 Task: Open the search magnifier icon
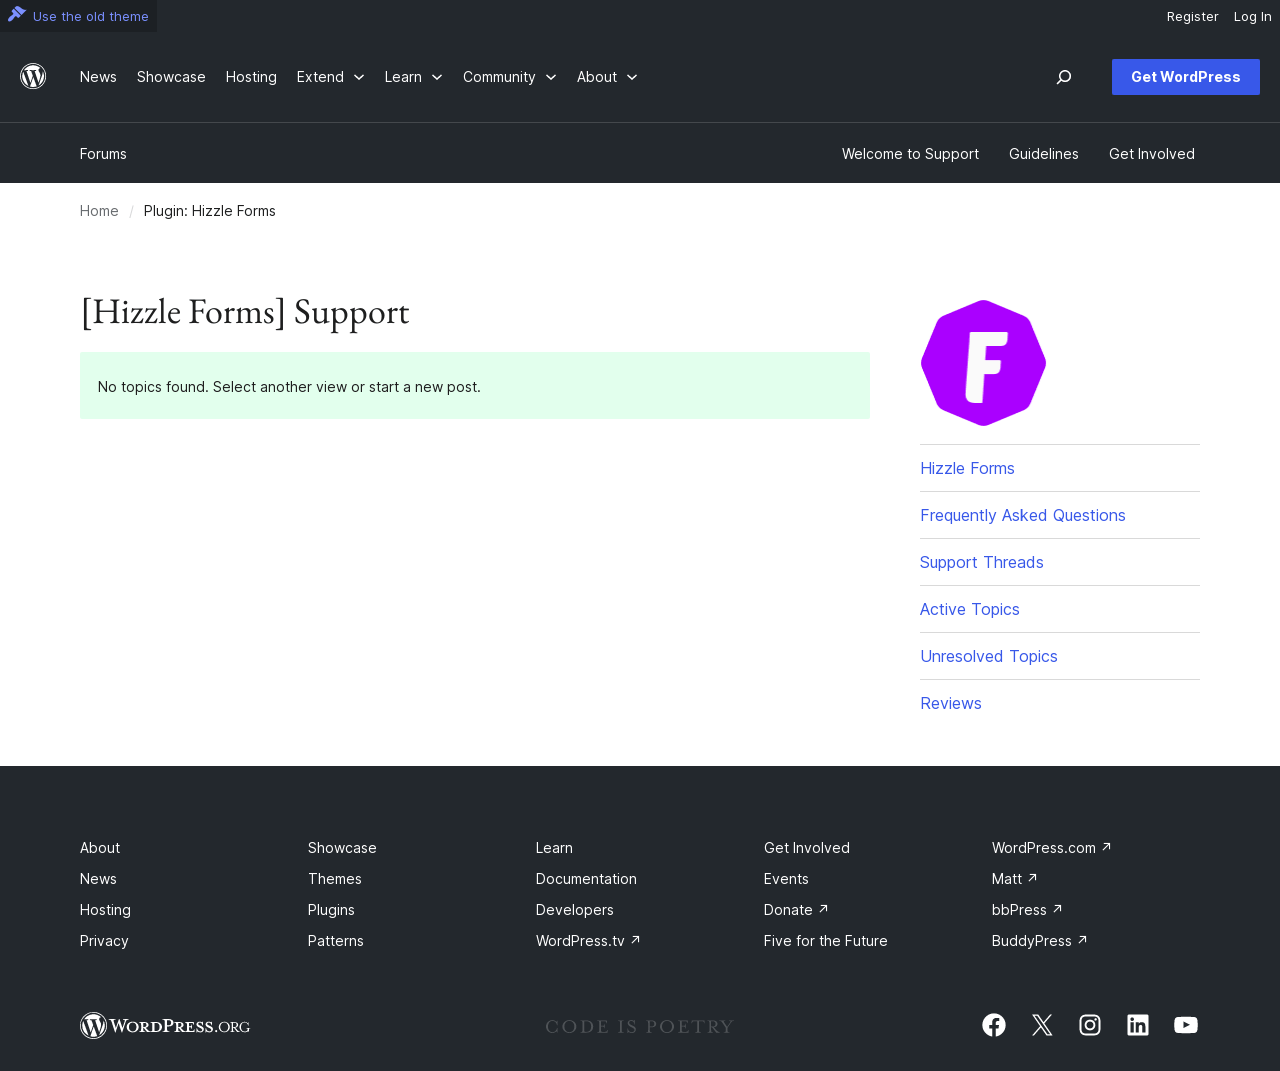click(1064, 77)
